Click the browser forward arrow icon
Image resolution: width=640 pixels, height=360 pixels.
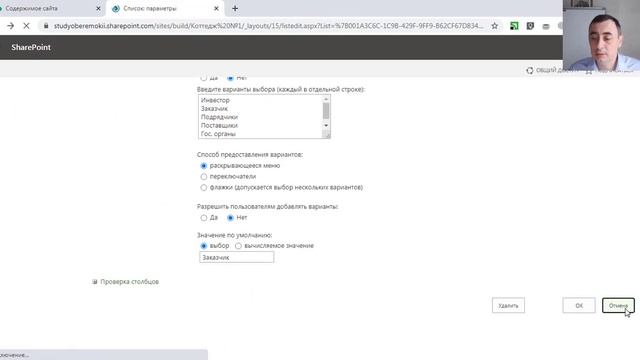[11, 26]
